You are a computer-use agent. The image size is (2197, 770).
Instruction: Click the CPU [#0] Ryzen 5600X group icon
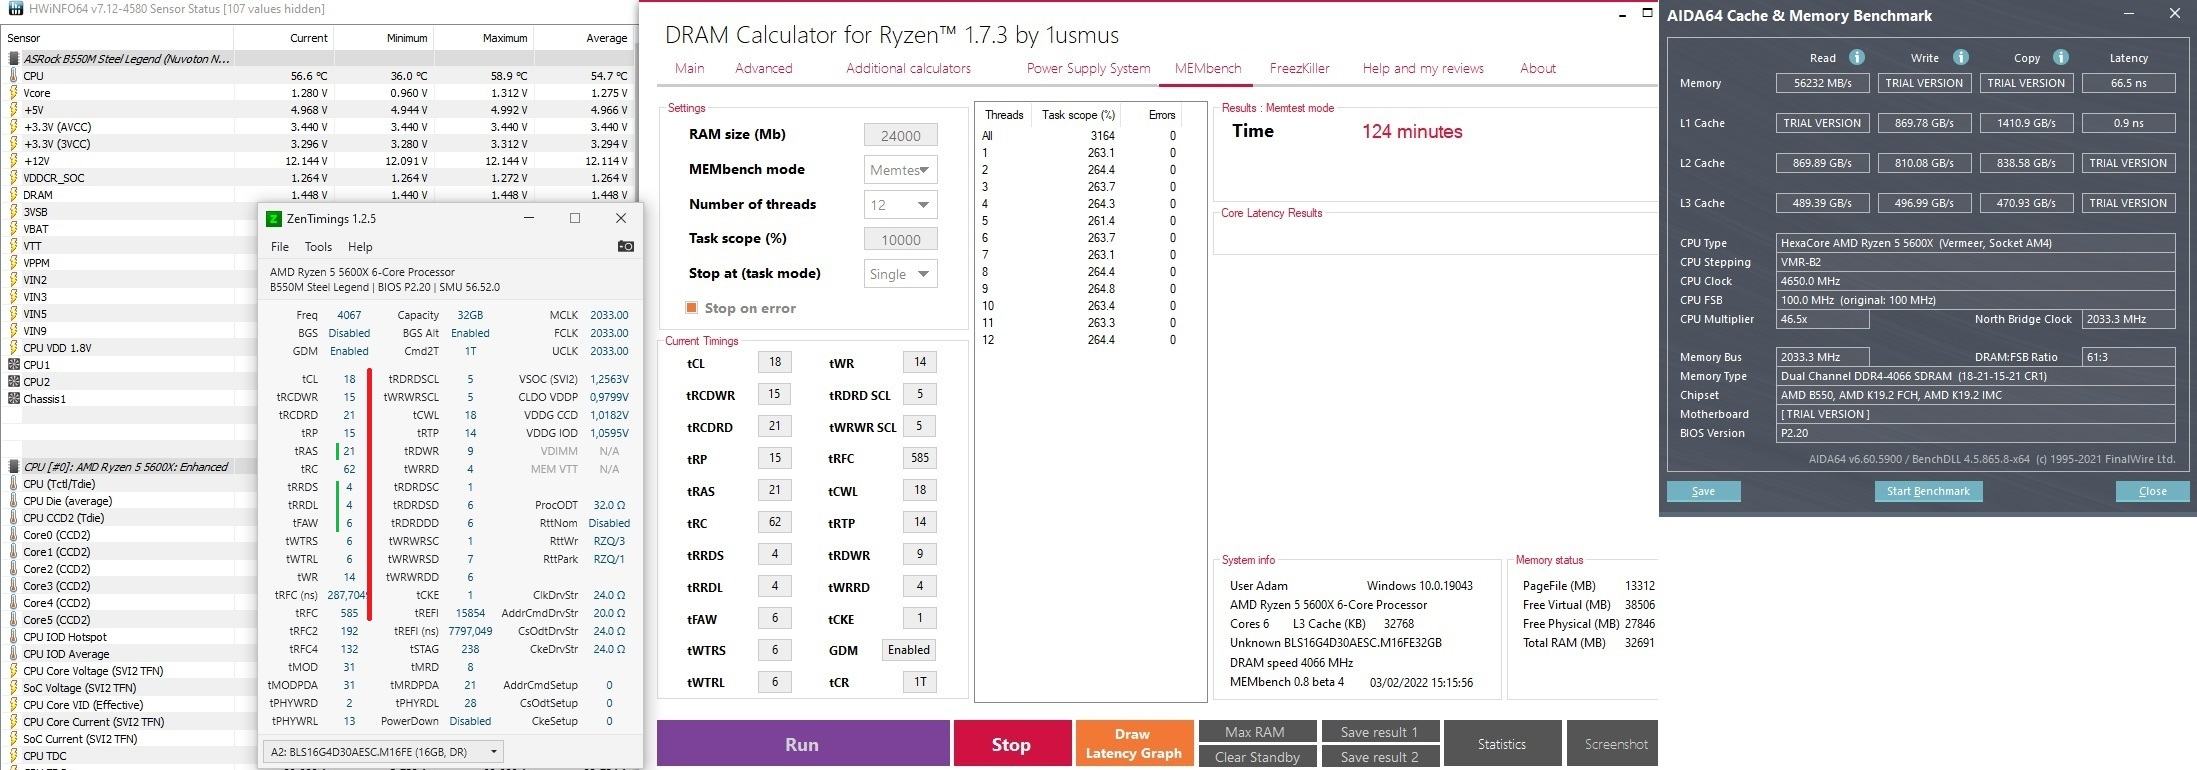click(x=14, y=467)
